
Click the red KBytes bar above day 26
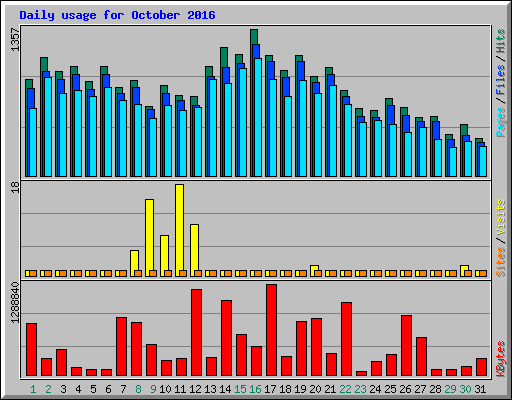[x=406, y=346]
